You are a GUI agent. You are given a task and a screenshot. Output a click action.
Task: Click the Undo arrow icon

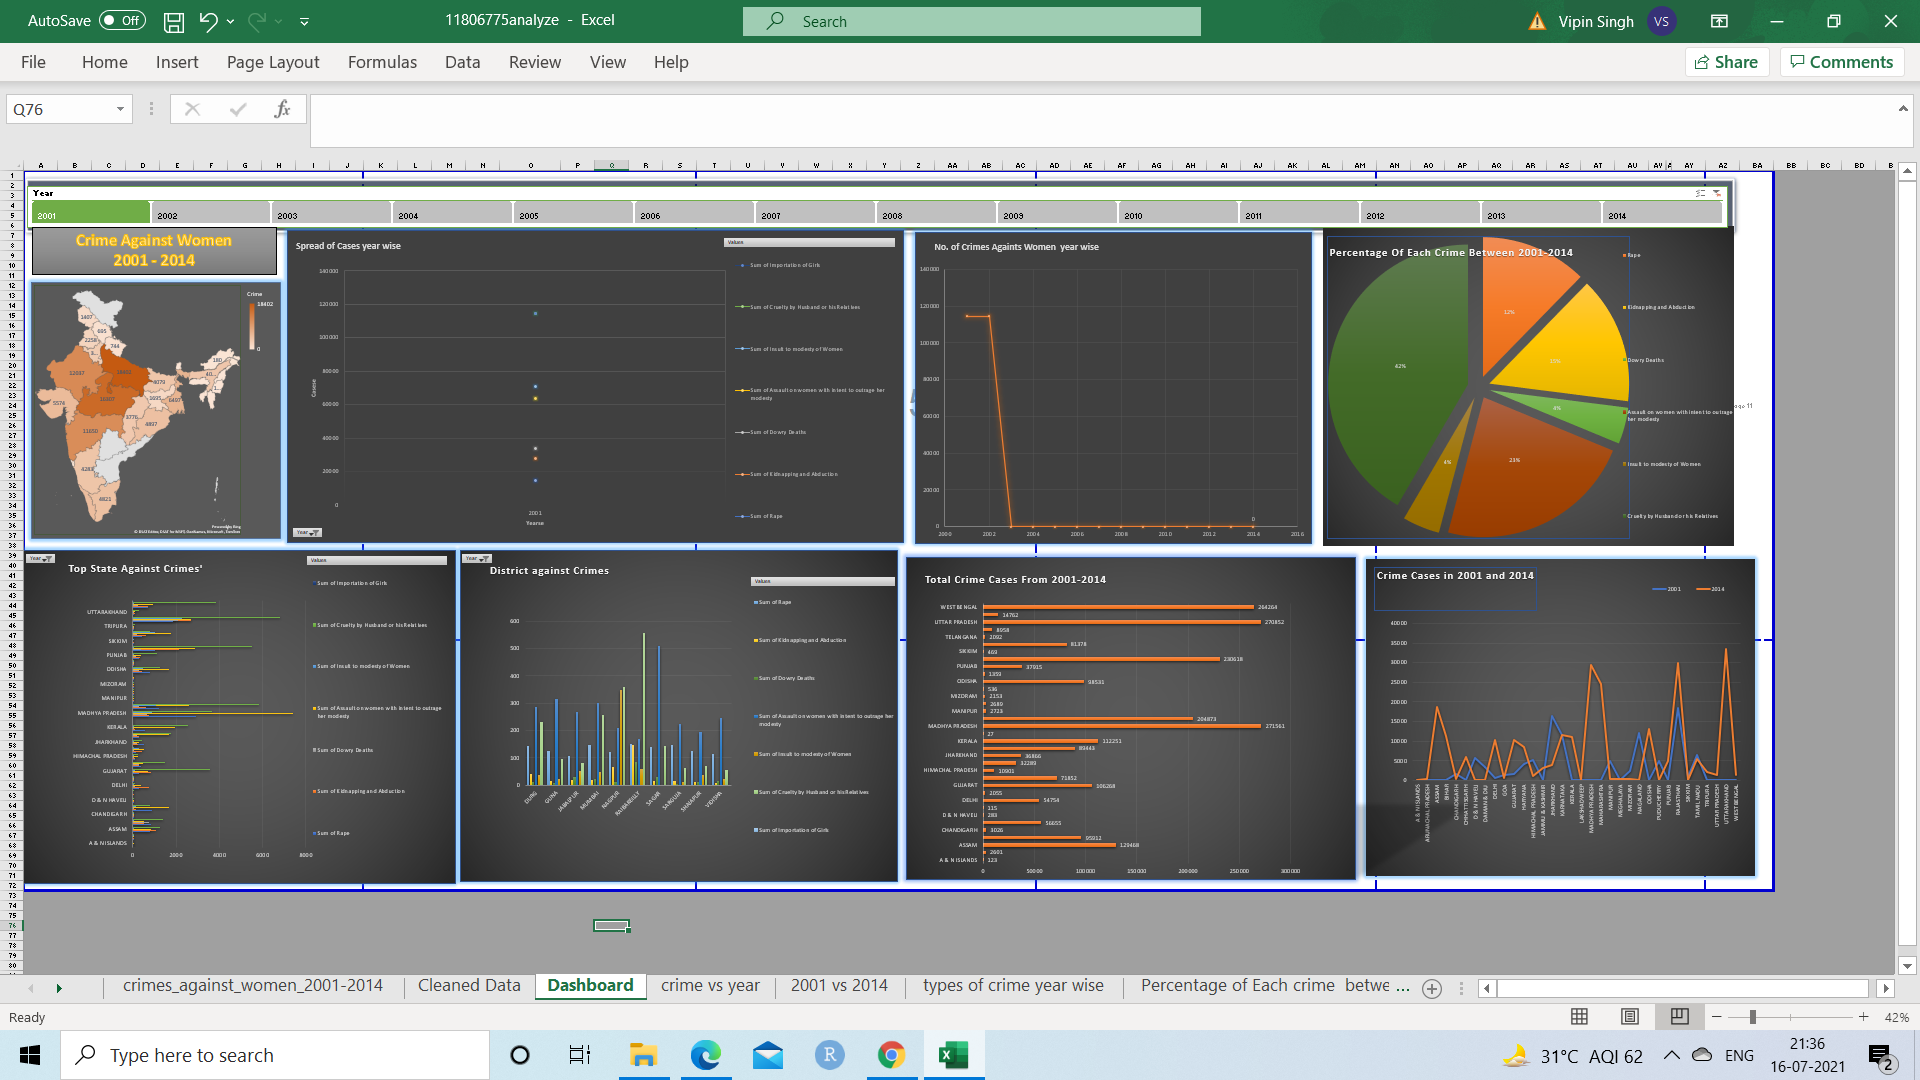208,21
